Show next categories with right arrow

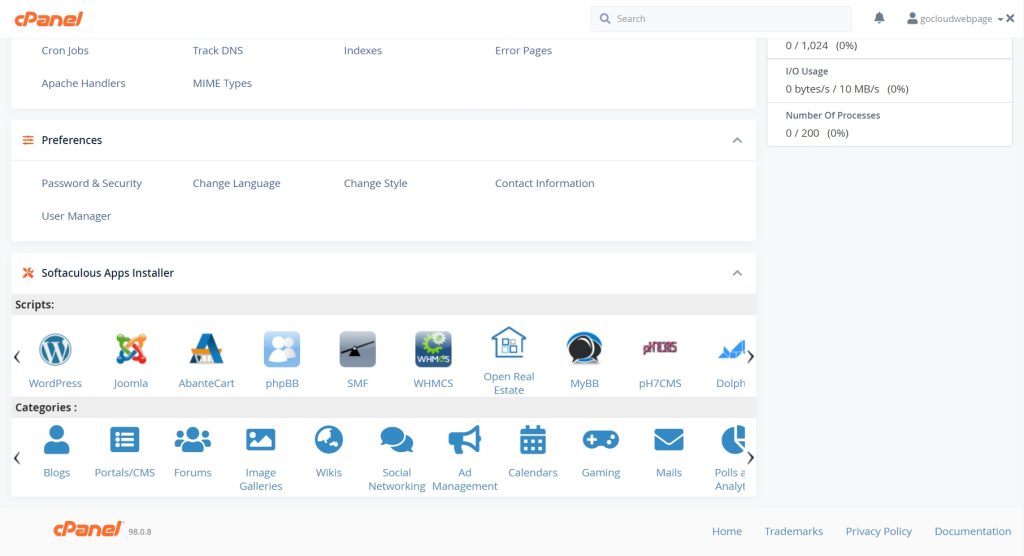point(750,458)
